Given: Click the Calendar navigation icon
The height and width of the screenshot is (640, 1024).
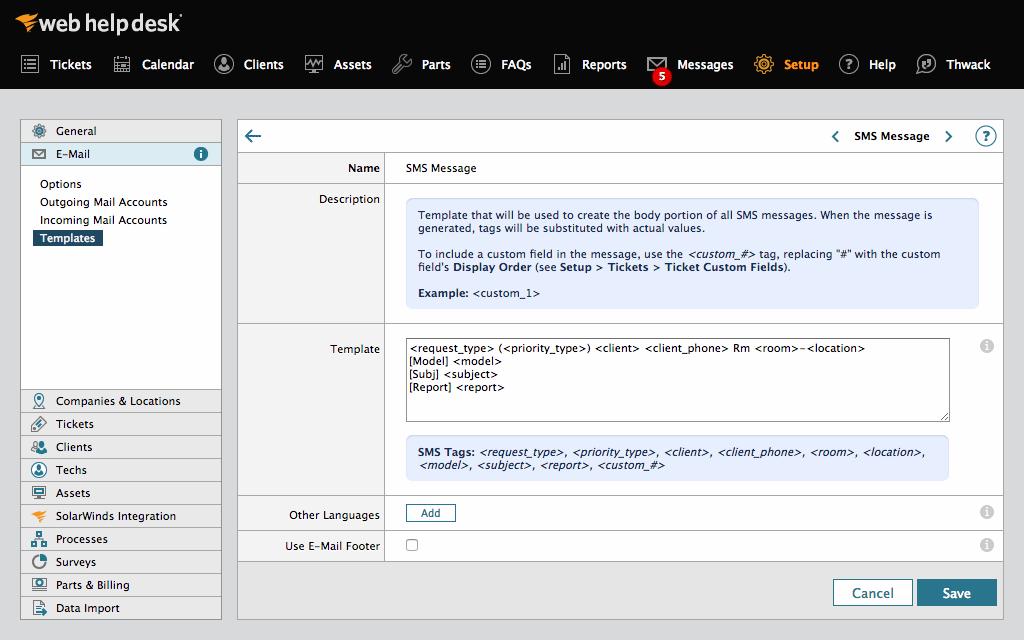Looking at the screenshot, I should pos(122,64).
